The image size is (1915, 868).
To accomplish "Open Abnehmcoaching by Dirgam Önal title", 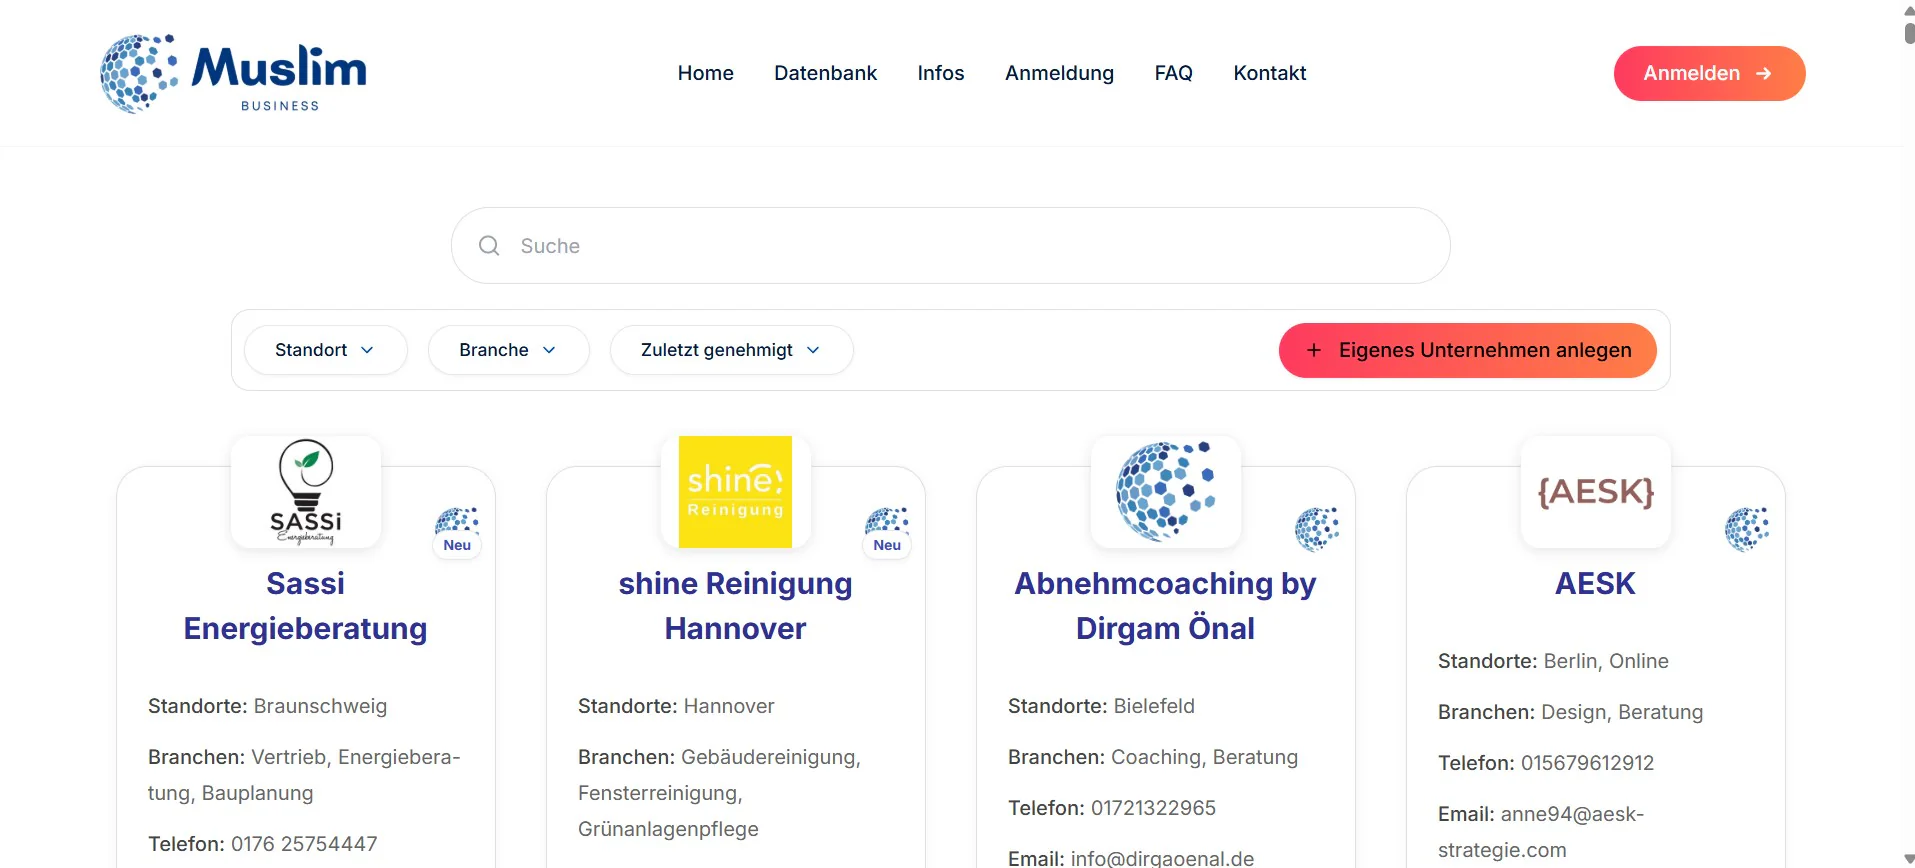I will click(x=1166, y=606).
